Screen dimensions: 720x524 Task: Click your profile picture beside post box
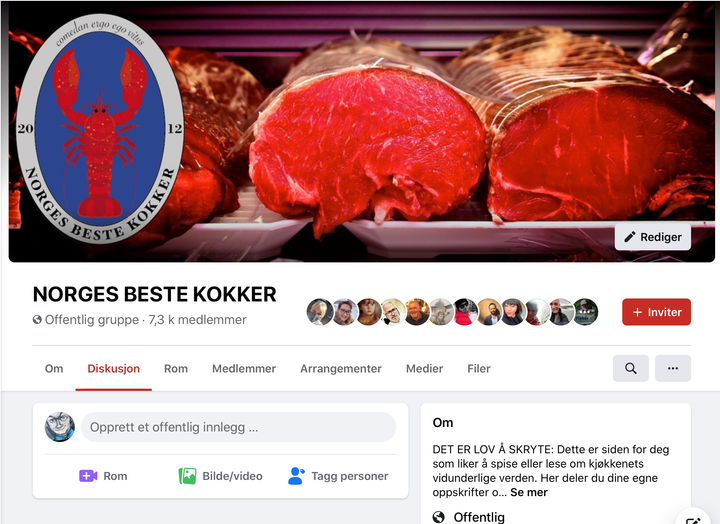tap(60, 427)
